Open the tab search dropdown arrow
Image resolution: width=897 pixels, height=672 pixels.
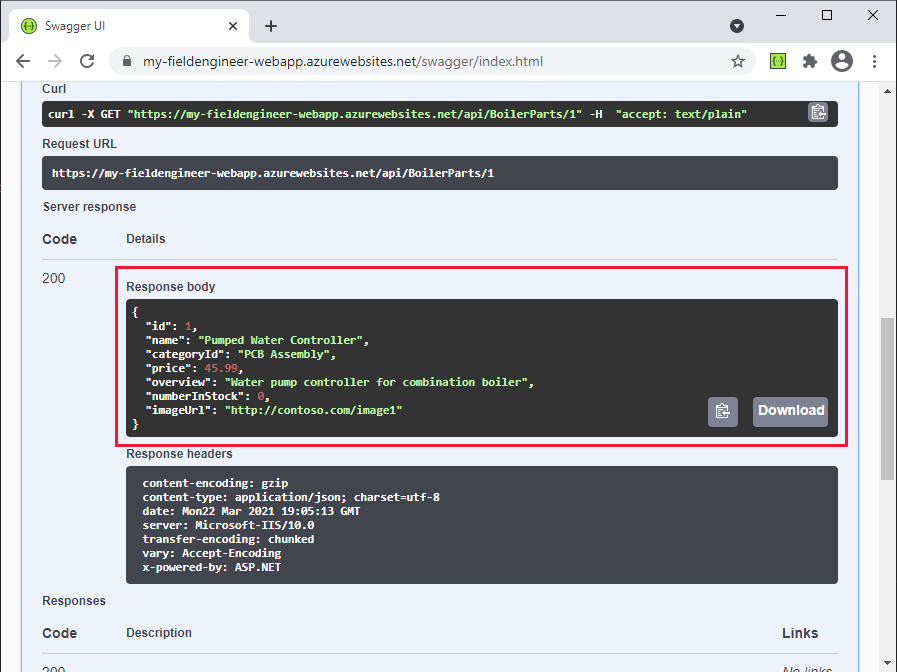[x=737, y=26]
